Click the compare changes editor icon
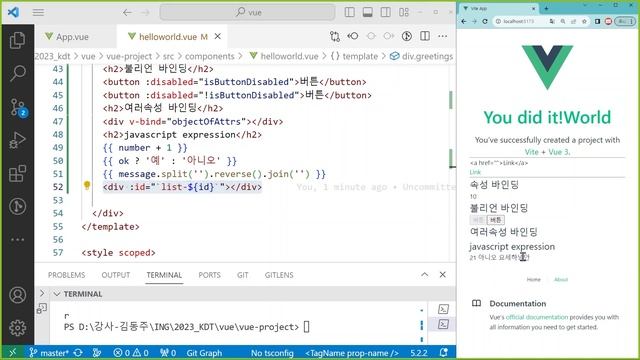The height and width of the screenshot is (360, 640). (335, 36)
